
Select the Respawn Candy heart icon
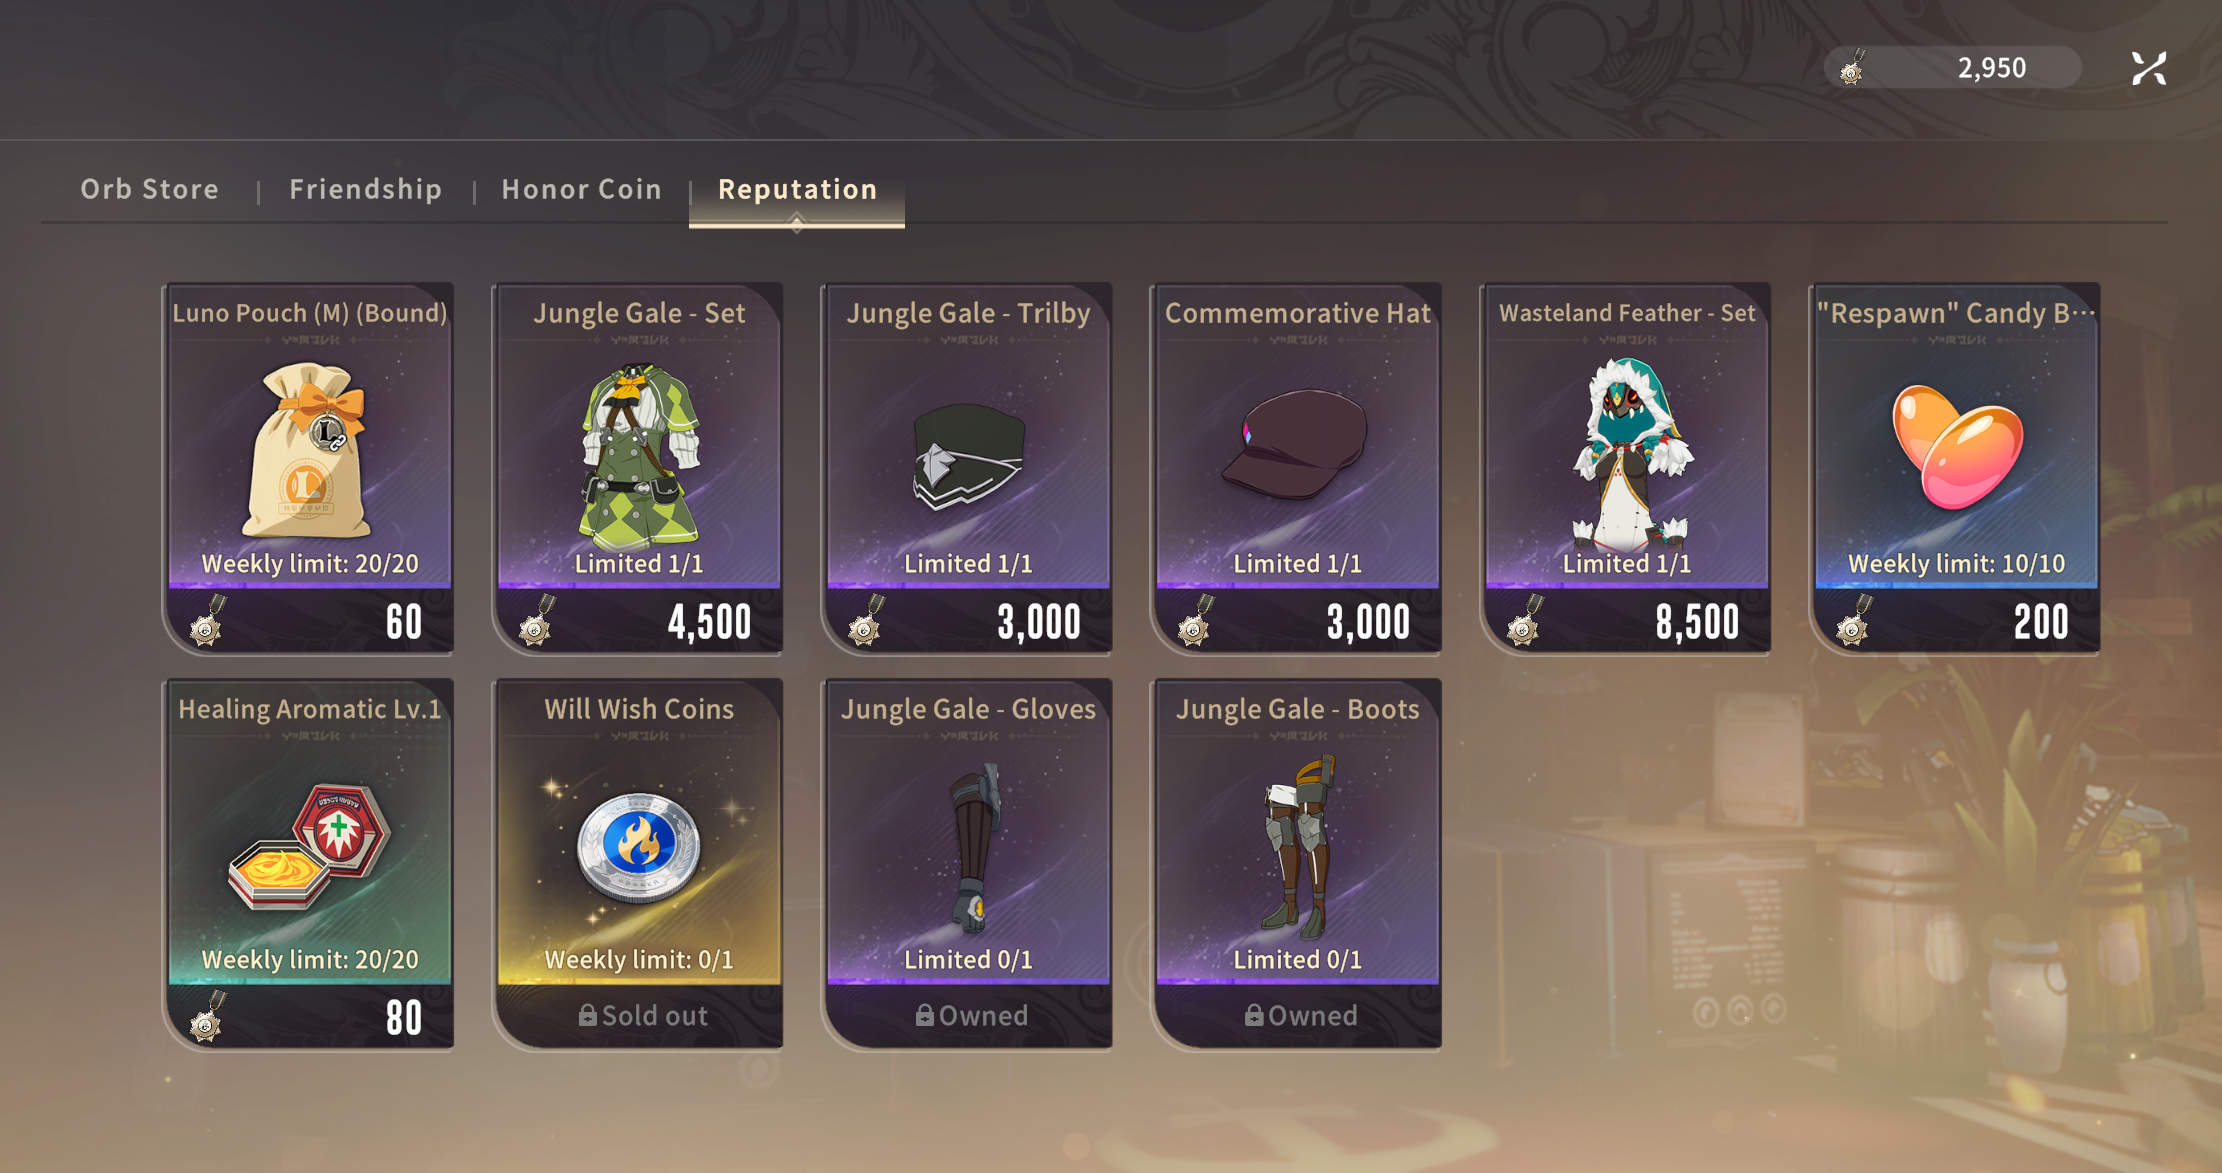1956,447
